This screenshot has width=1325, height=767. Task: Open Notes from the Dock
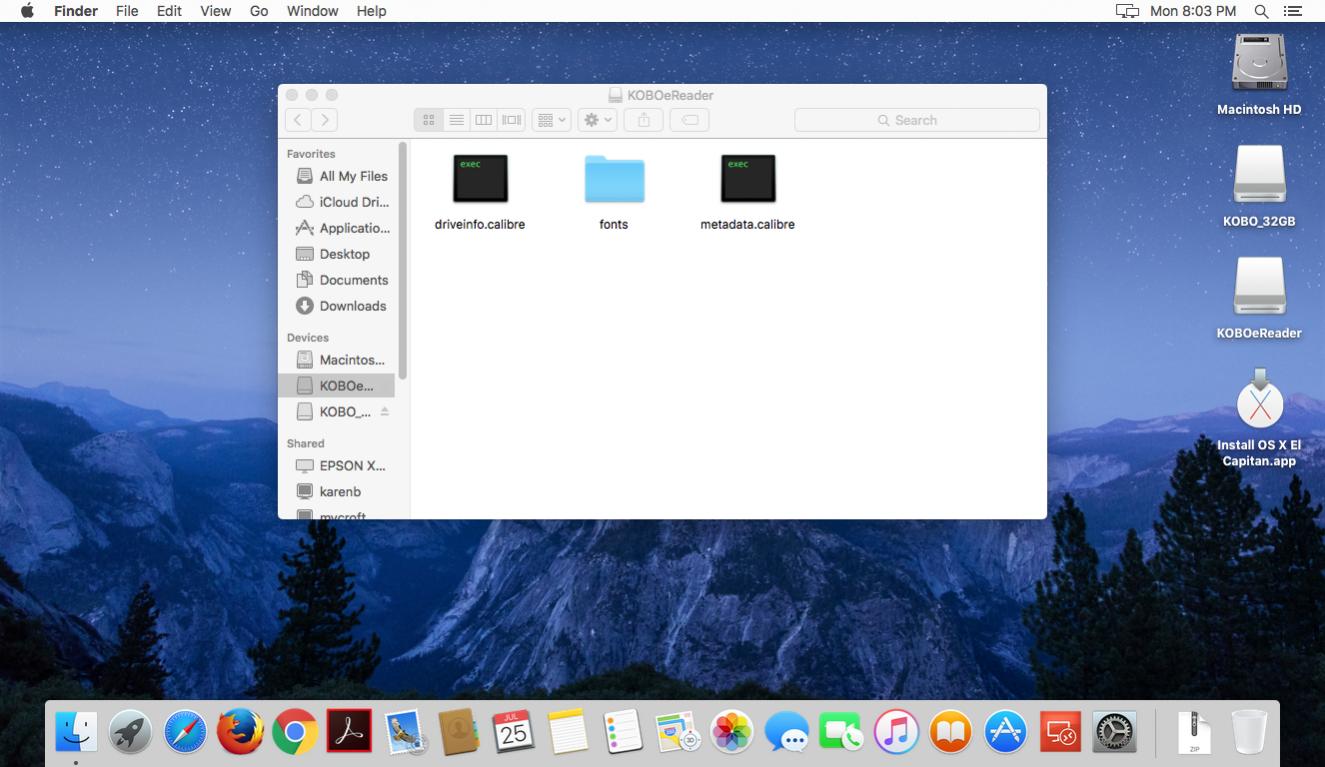click(567, 733)
